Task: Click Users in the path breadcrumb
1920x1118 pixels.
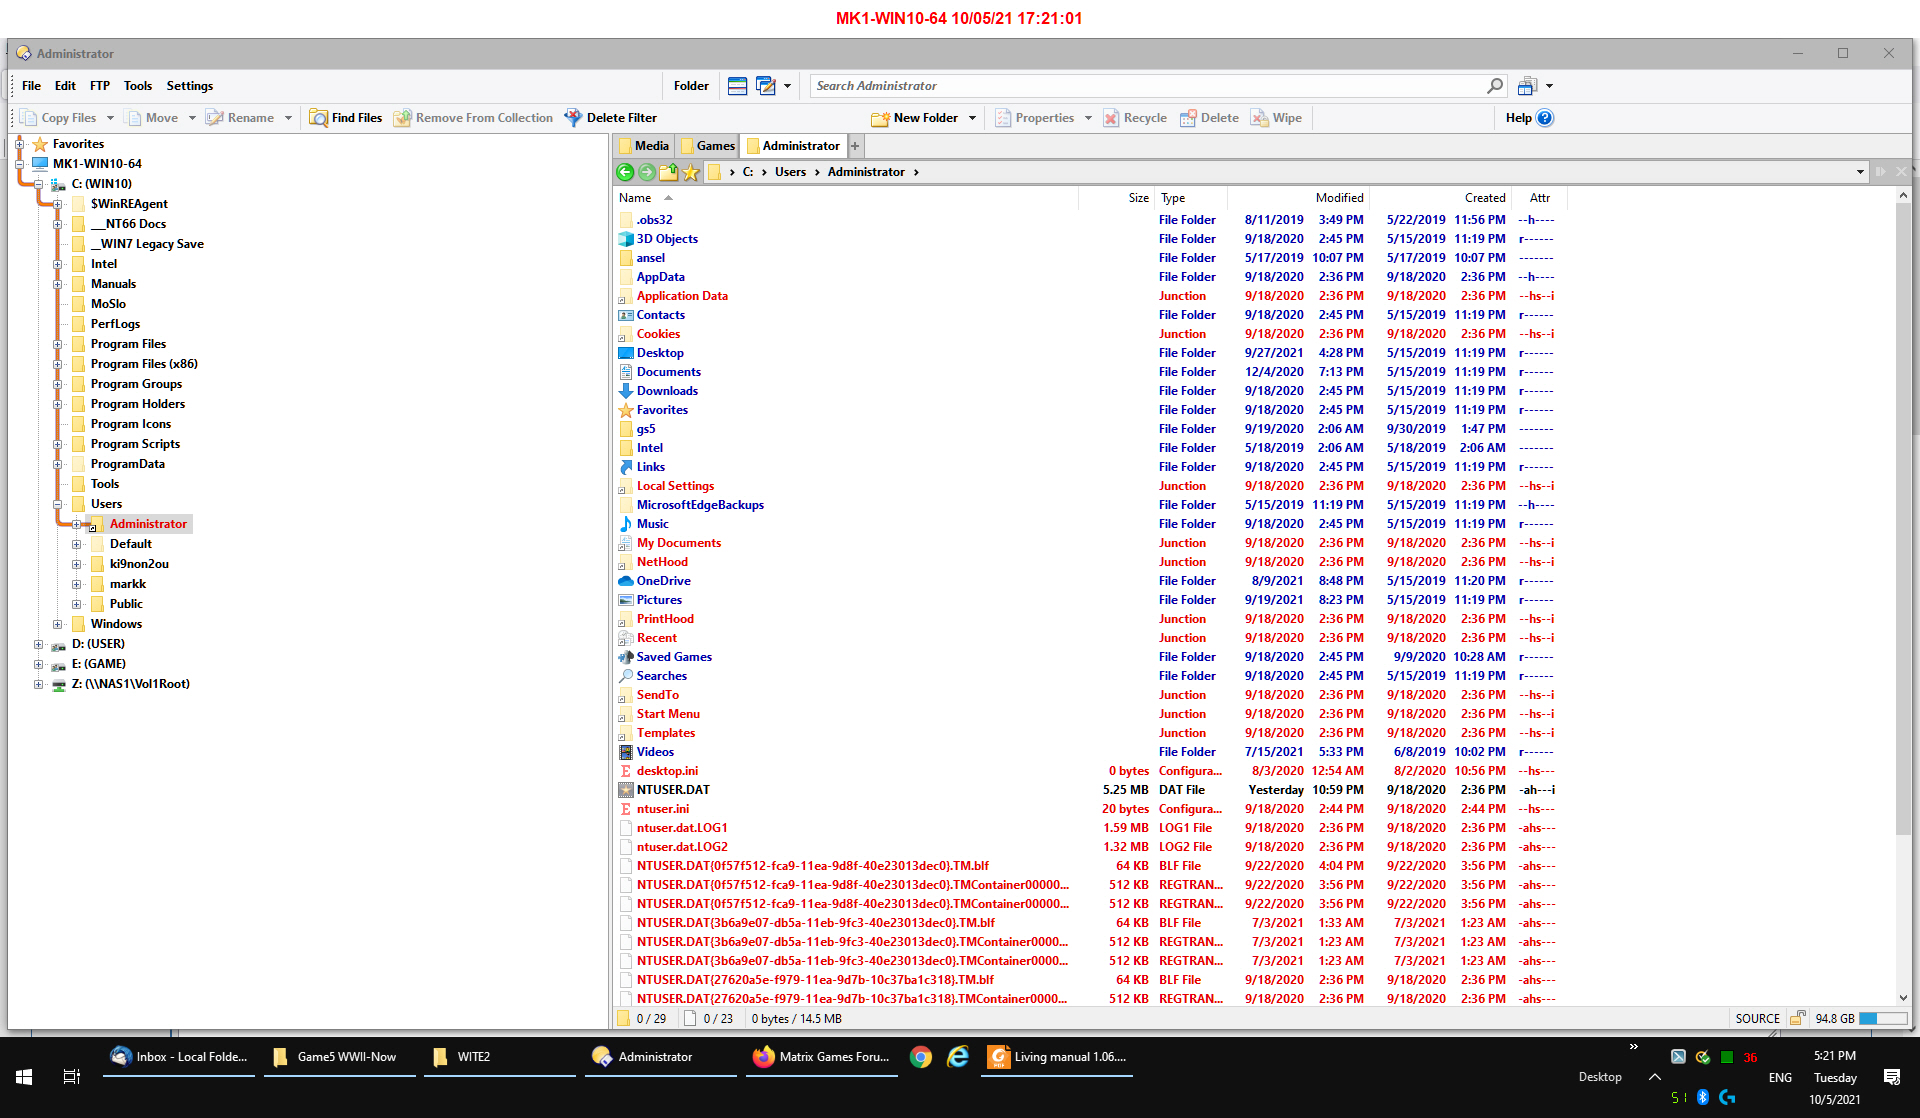Action: (790, 172)
